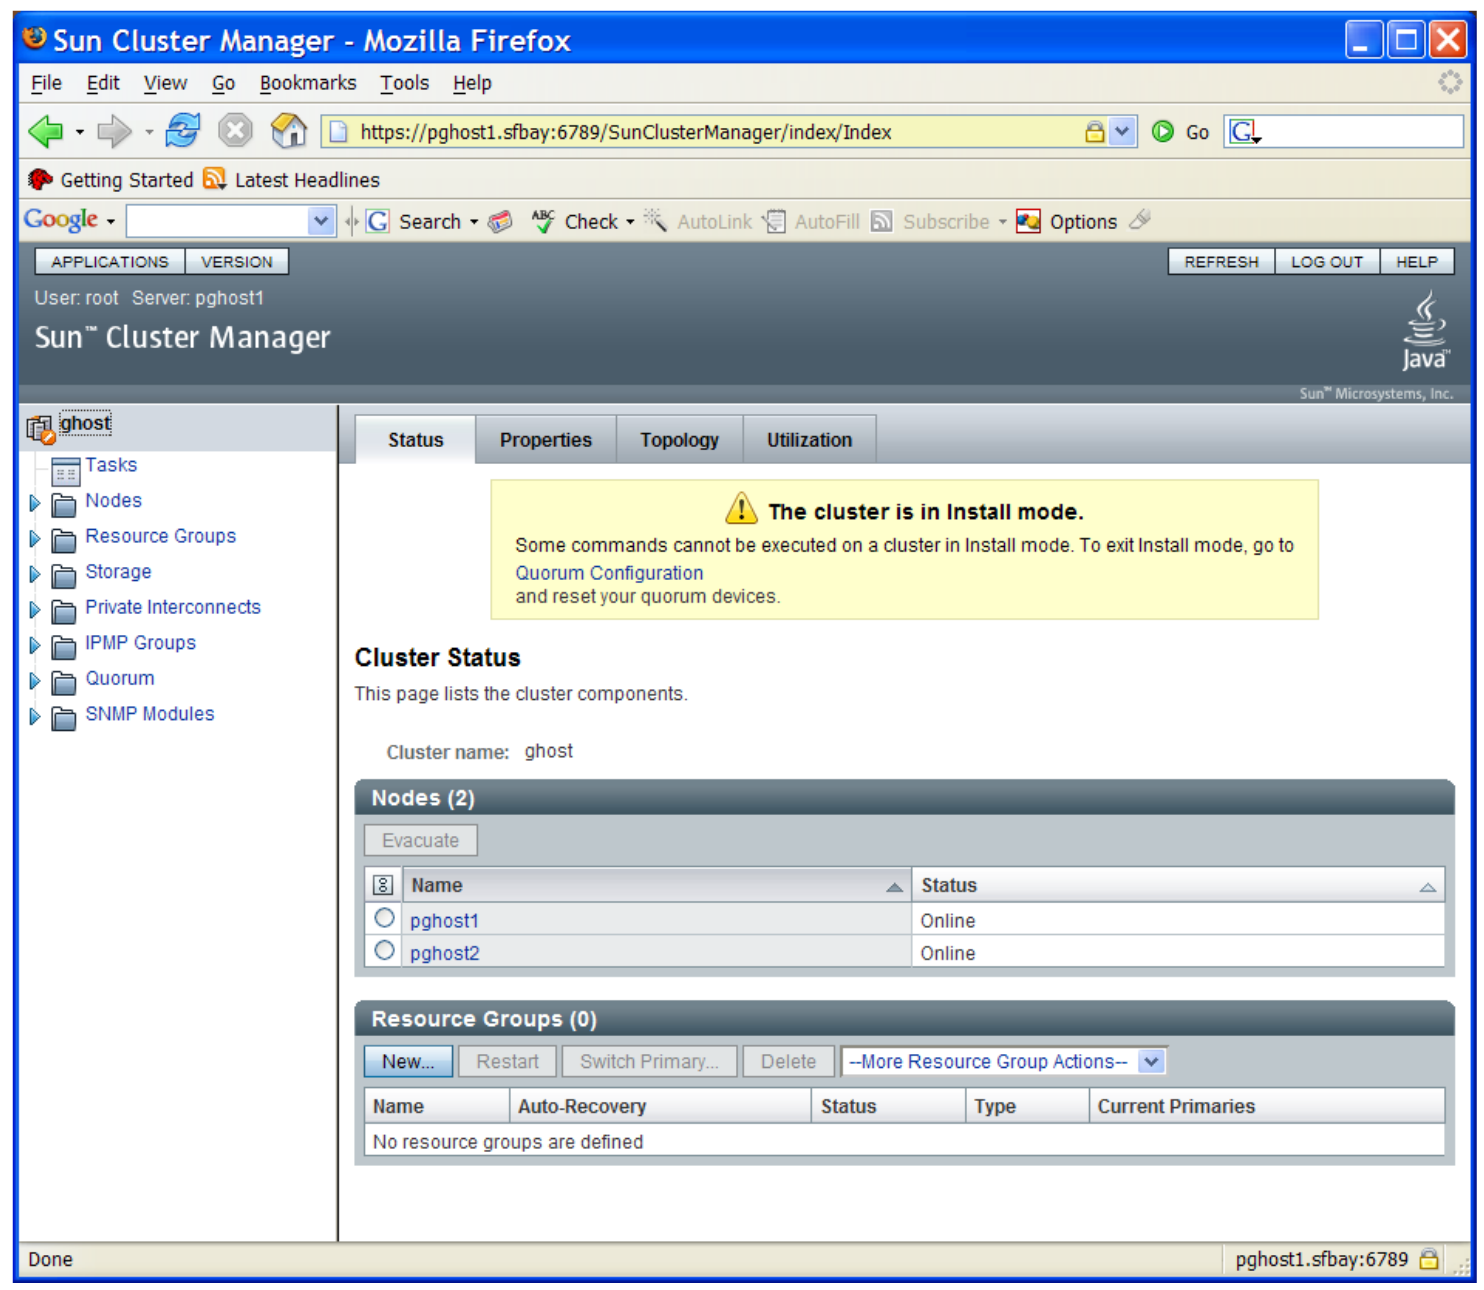This screenshot has width=1484, height=1290.
Task: Click the Latest Headlines RSS feed icon
Action: click(x=214, y=179)
